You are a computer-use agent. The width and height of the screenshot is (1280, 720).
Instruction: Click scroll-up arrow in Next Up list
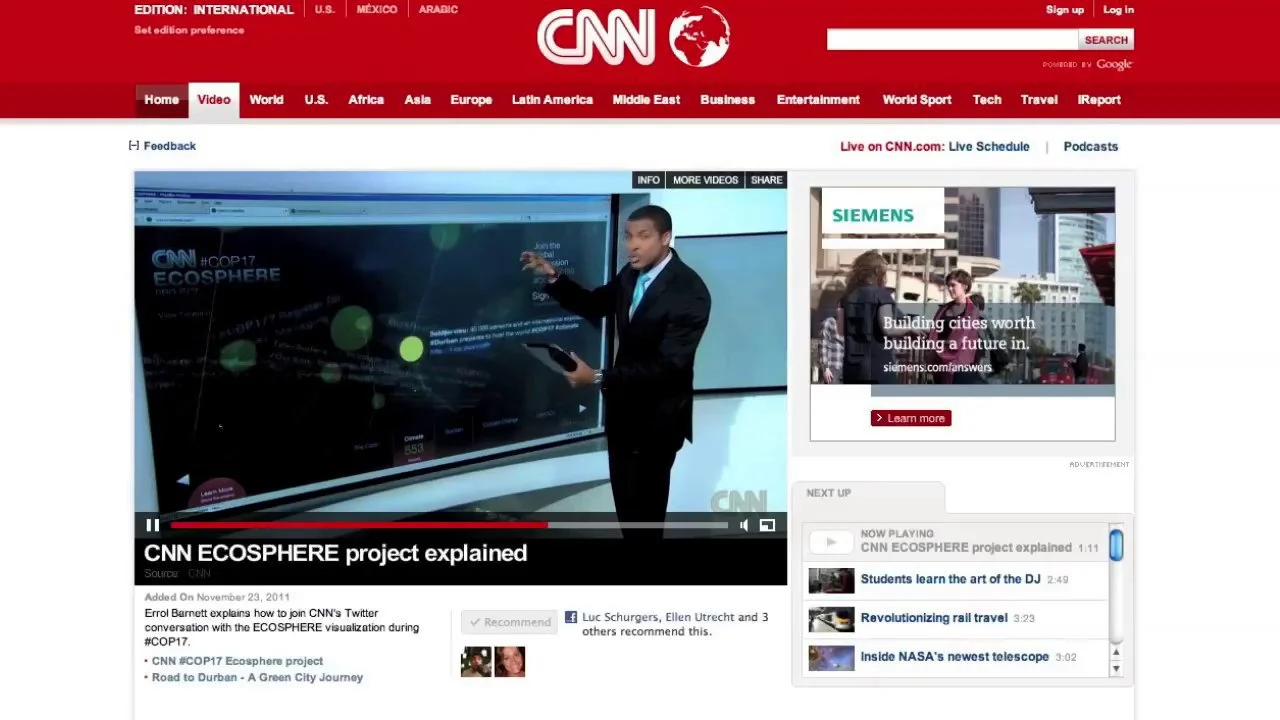click(x=1116, y=652)
